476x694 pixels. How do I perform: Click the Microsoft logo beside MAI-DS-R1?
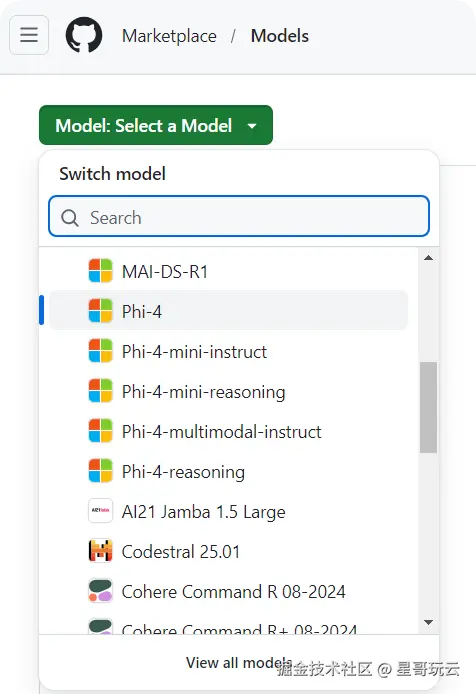click(x=101, y=271)
